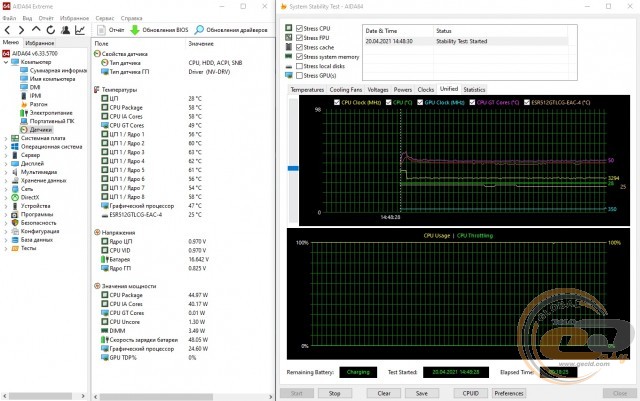The width and height of the screenshot is (640, 401).
Task: Select the Stability Test Started log row
Action: 465,41
